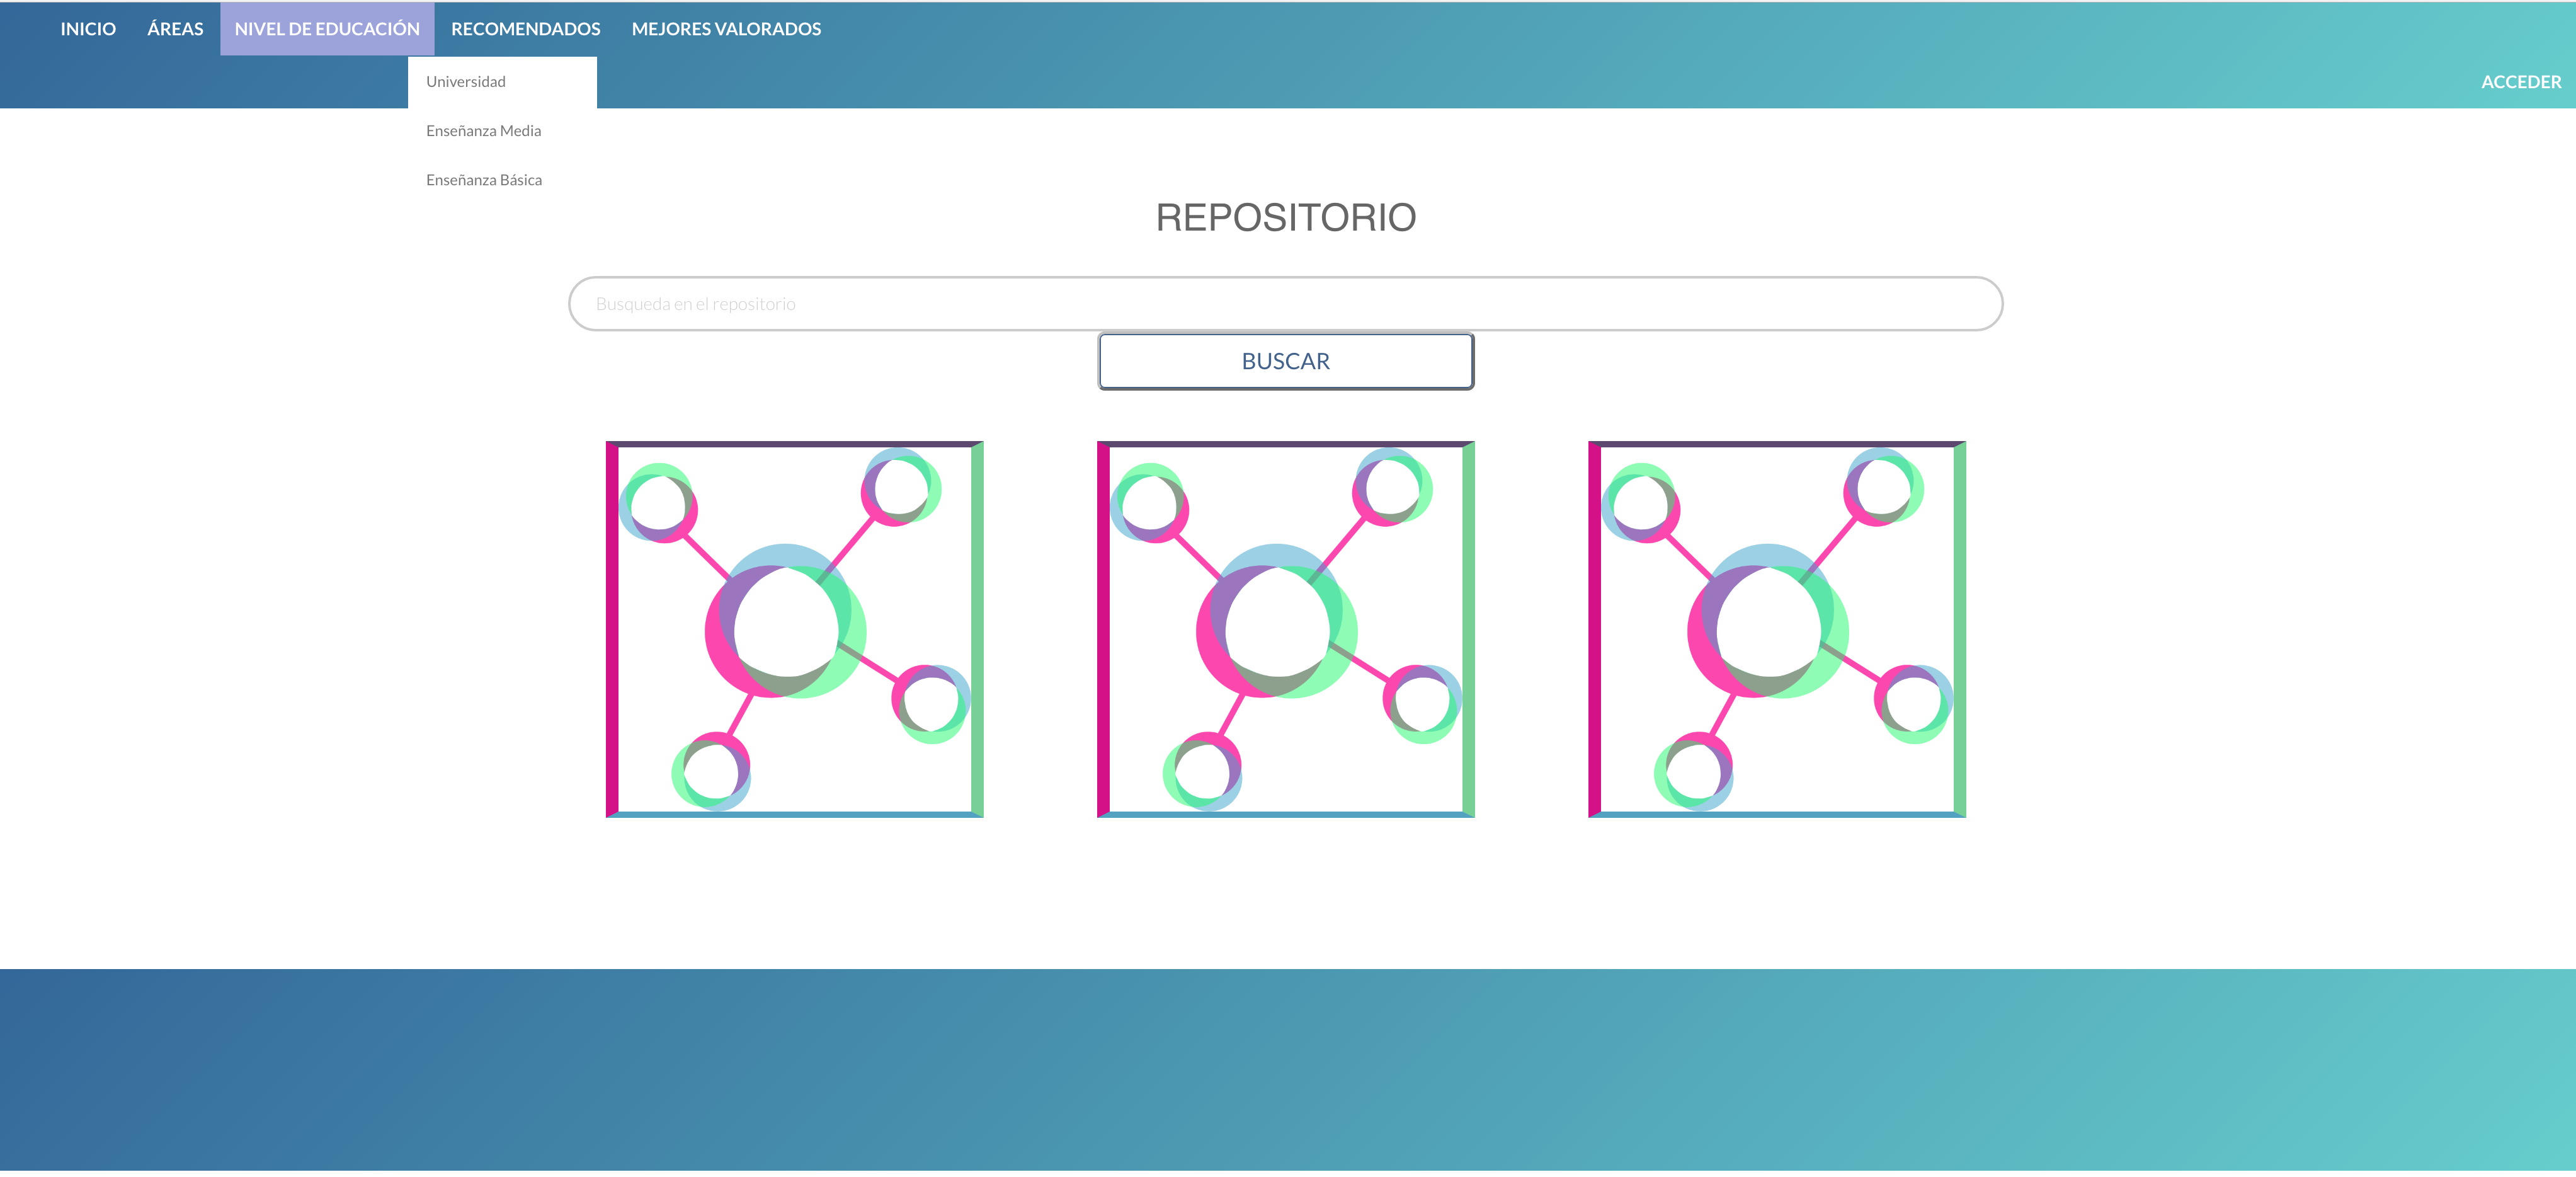Open the middle molecule thumbnail

coord(1286,629)
